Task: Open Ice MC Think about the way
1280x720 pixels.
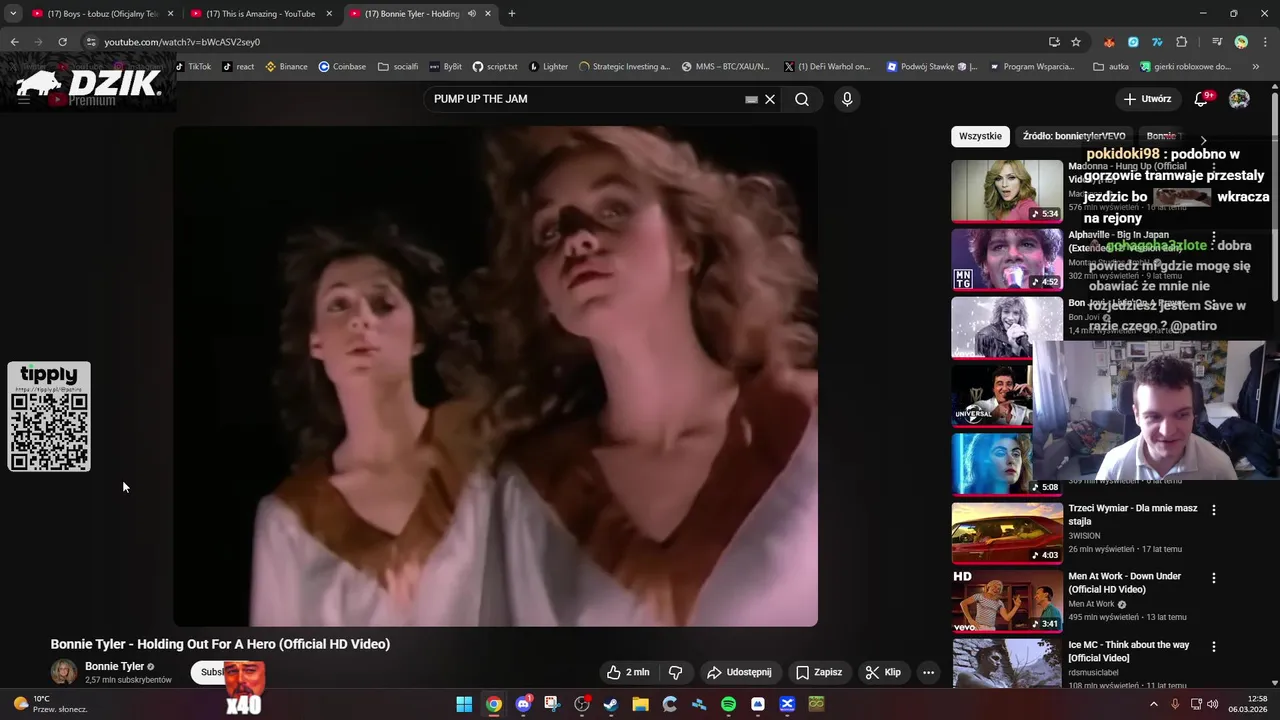Action: [x=1128, y=651]
